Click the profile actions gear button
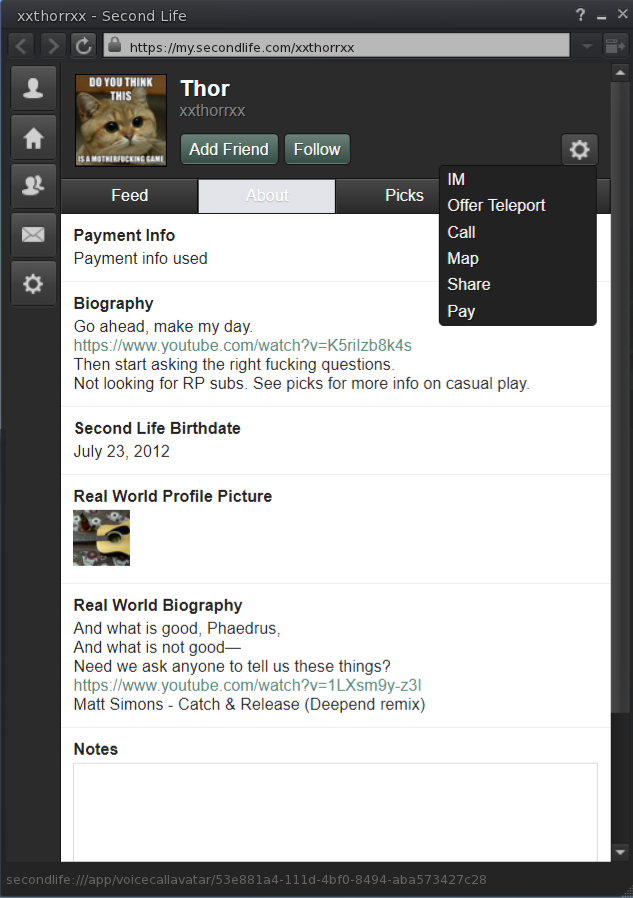The width and height of the screenshot is (633, 898). pyautogui.click(x=579, y=149)
